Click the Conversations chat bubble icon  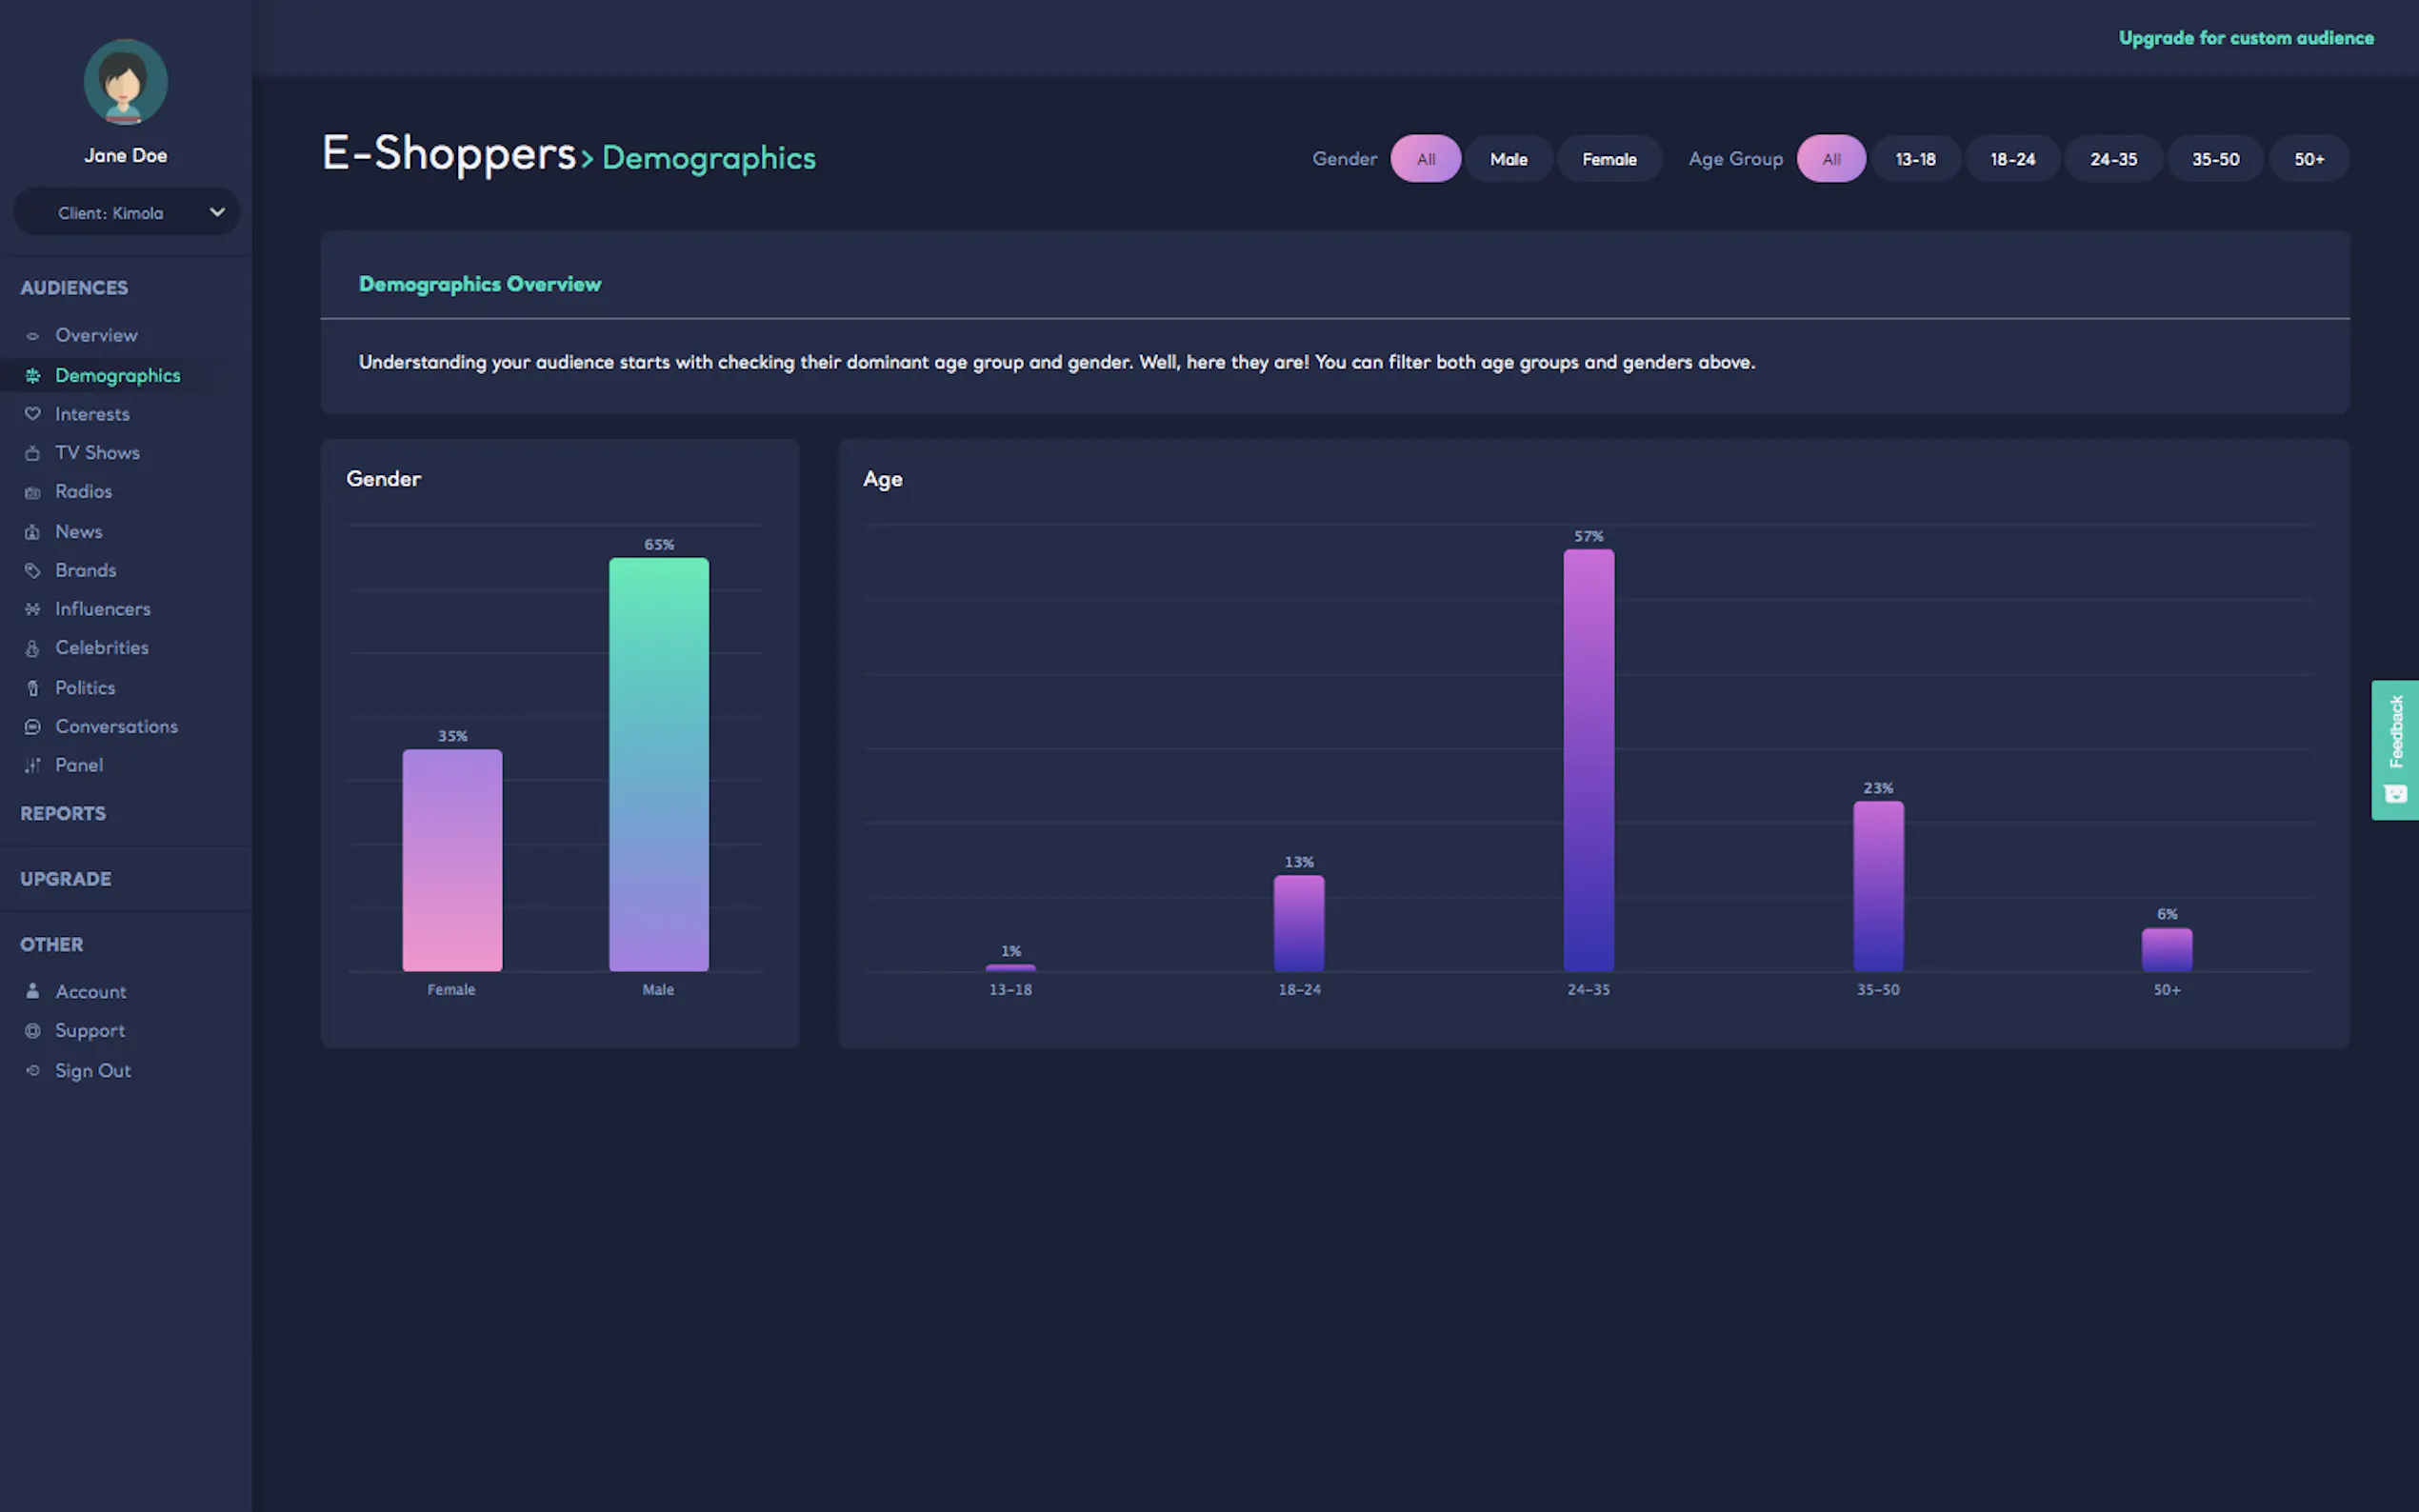pos(32,727)
